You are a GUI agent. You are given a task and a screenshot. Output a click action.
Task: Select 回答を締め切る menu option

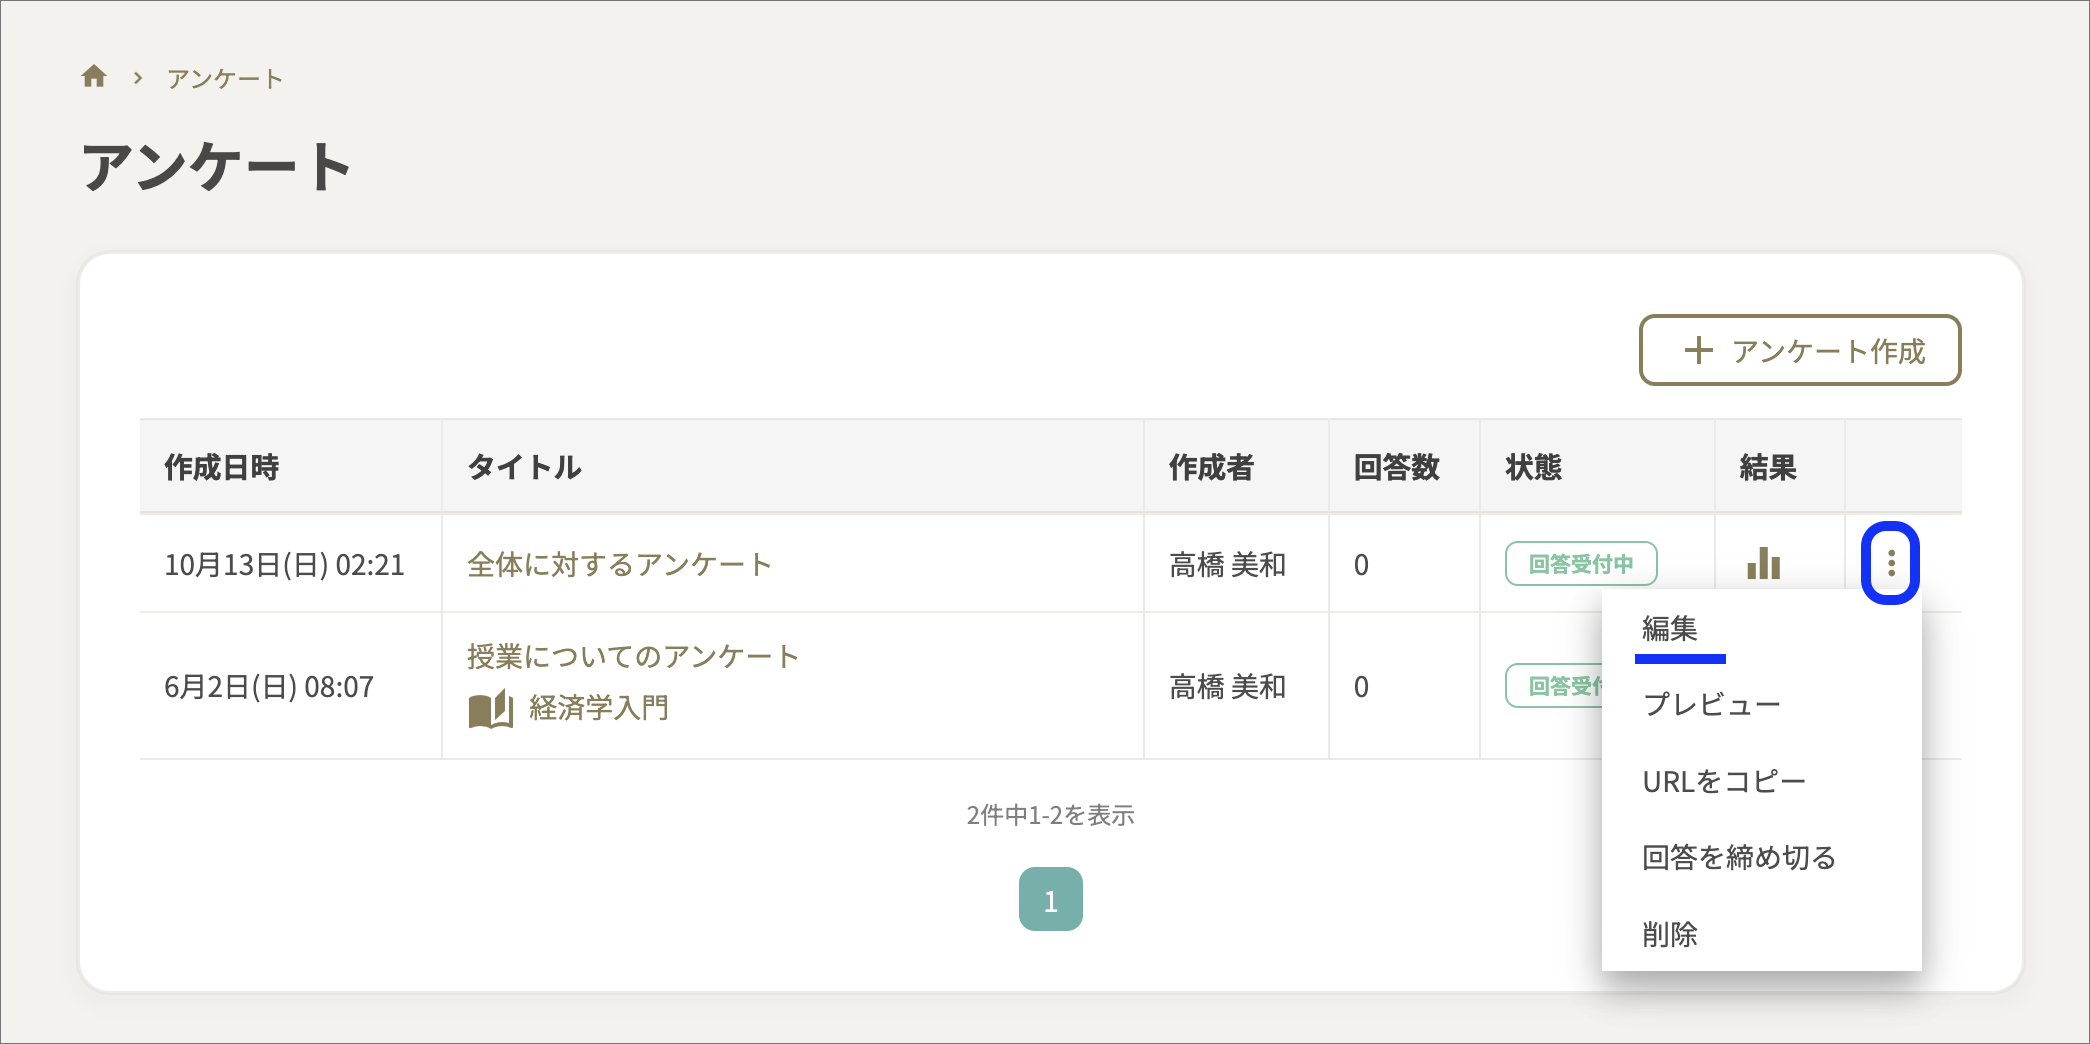(x=1738, y=857)
